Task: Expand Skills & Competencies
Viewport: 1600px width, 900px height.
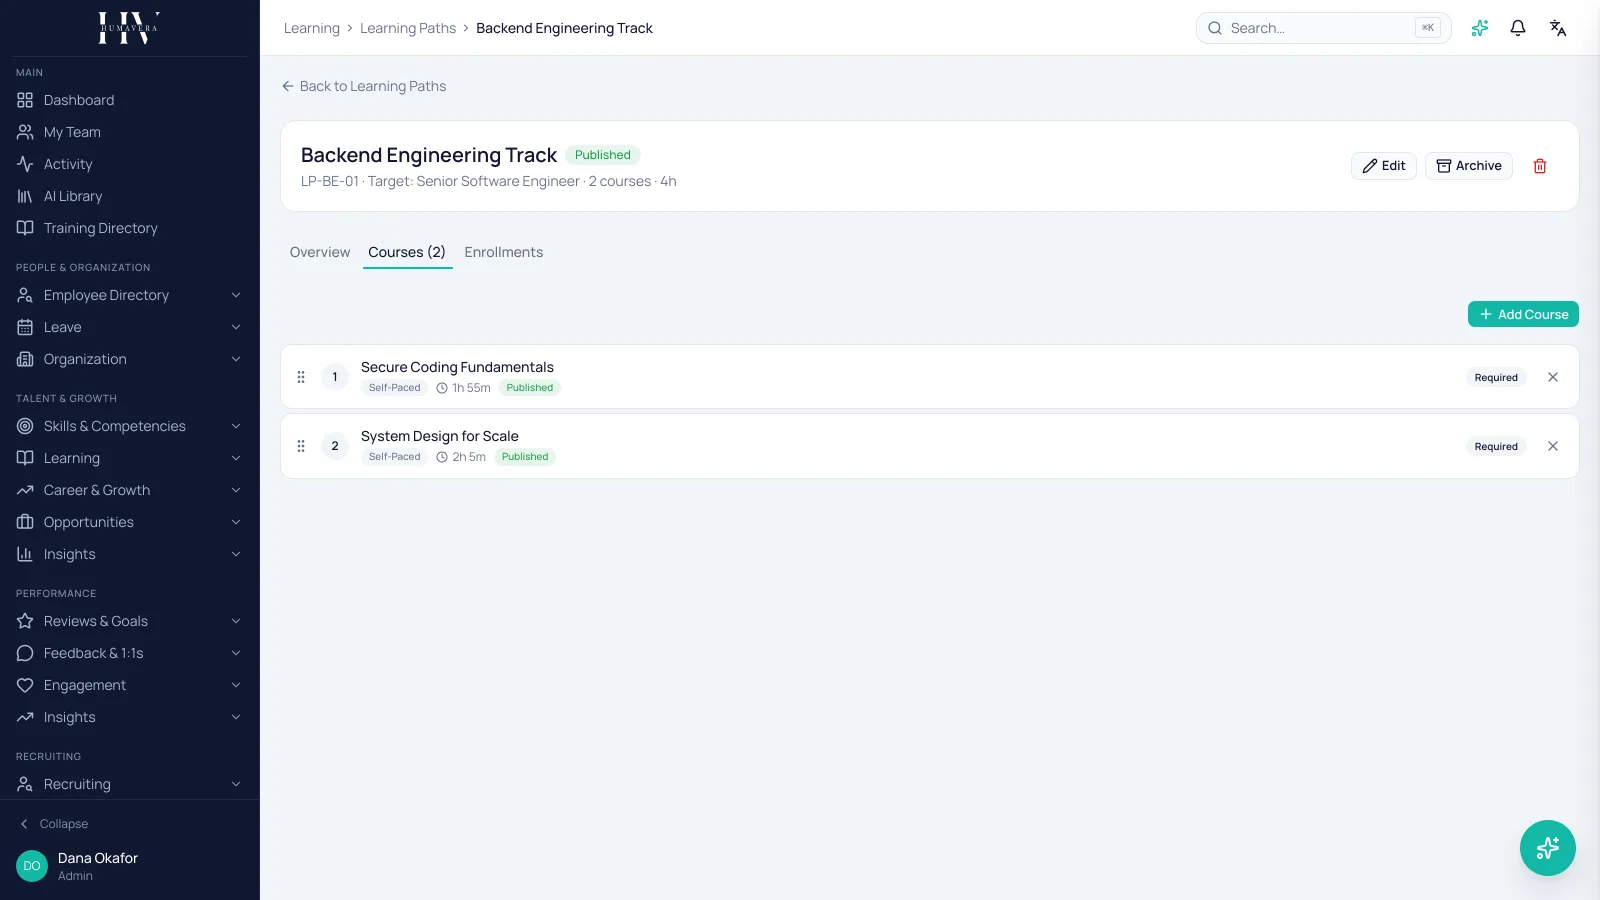Action: pos(129,426)
